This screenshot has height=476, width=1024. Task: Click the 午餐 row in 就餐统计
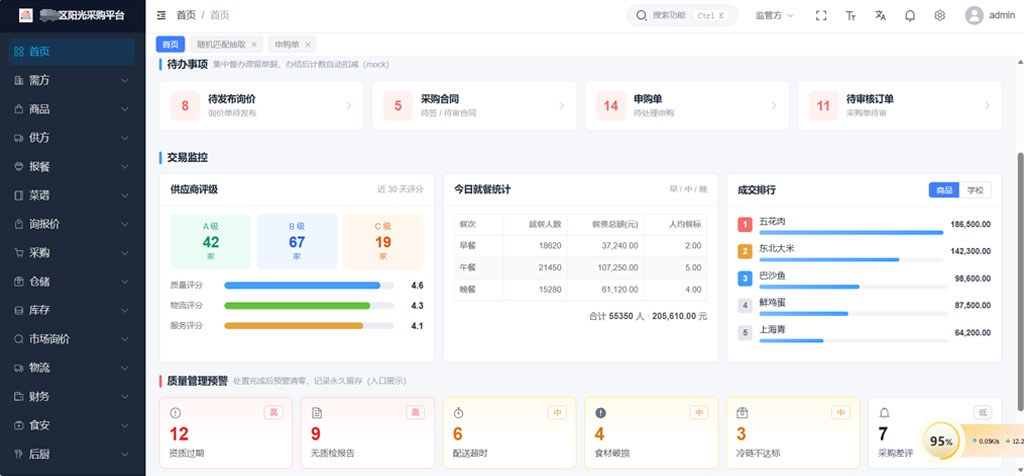pyautogui.click(x=581, y=268)
